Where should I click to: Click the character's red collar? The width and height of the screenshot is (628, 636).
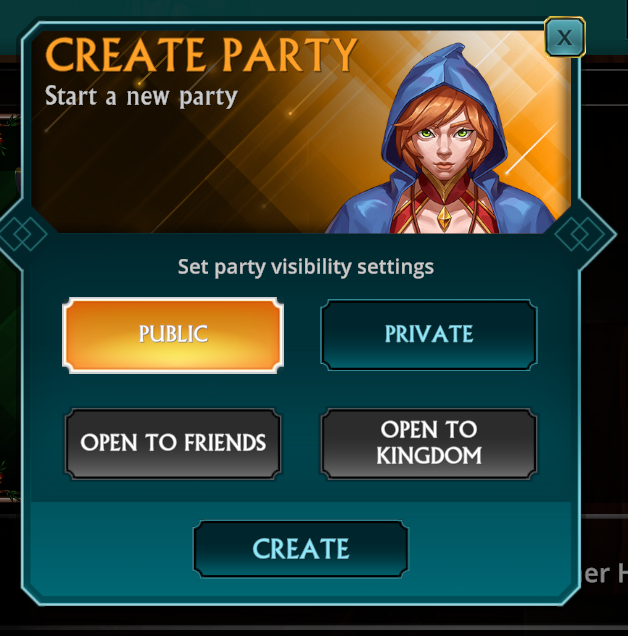click(442, 189)
